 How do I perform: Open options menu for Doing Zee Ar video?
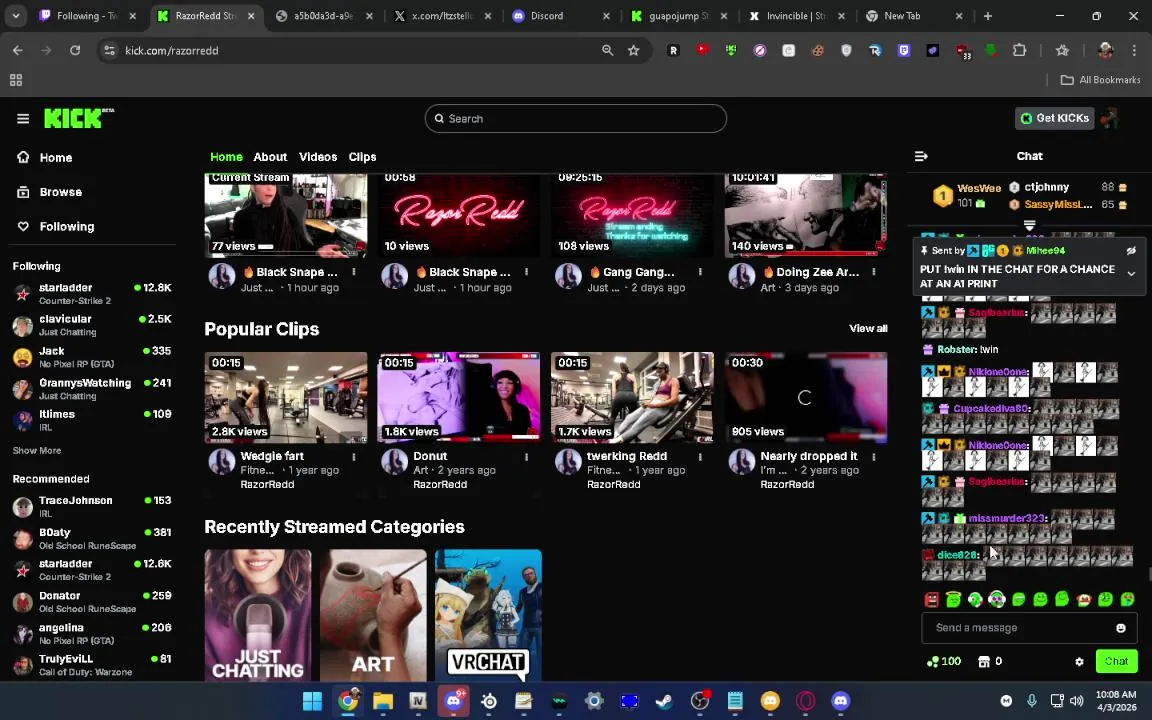(x=874, y=272)
